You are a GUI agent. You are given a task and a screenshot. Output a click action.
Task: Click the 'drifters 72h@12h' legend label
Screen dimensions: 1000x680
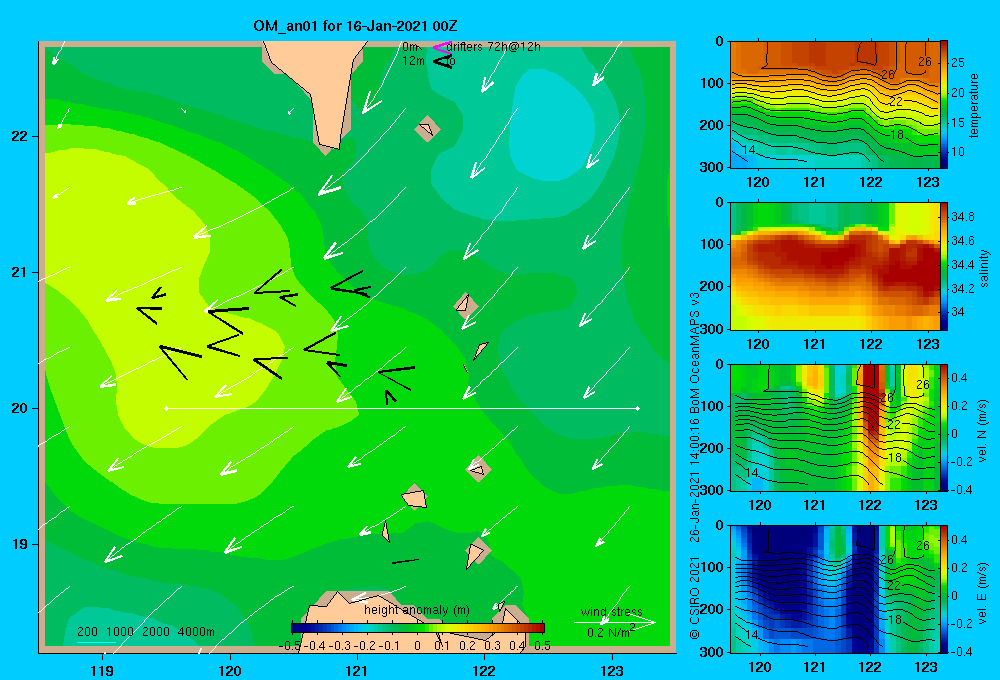point(494,47)
